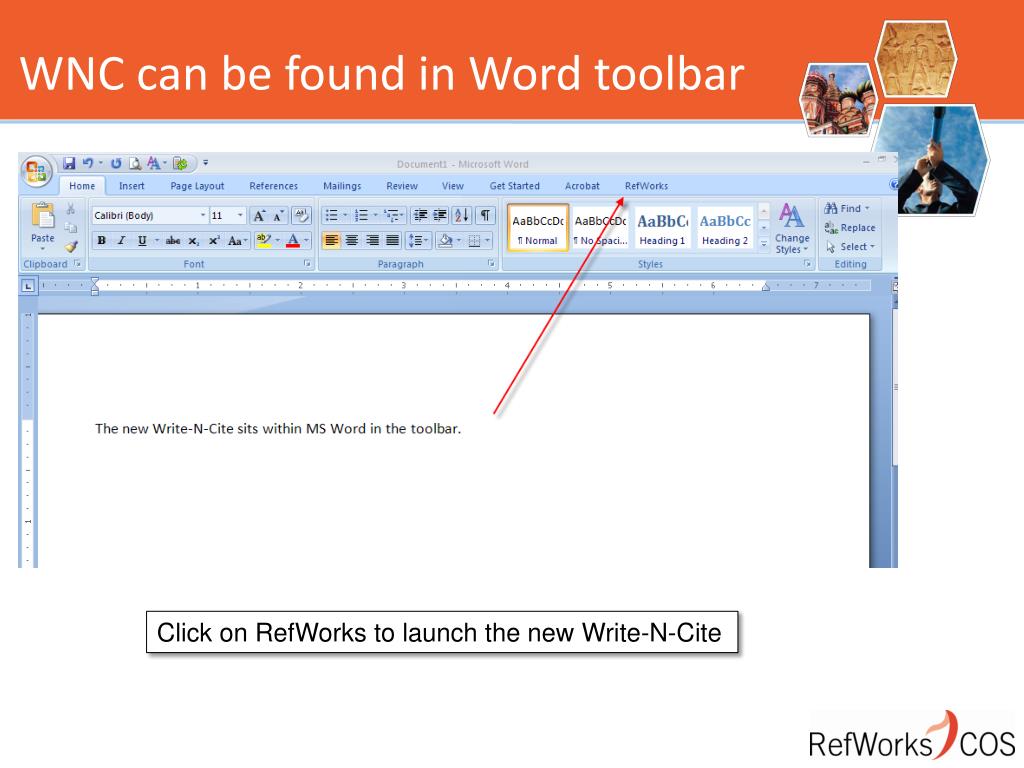This screenshot has height=768, width=1024.
Task: Redo action in Quick Access toolbar
Action: coord(116,163)
